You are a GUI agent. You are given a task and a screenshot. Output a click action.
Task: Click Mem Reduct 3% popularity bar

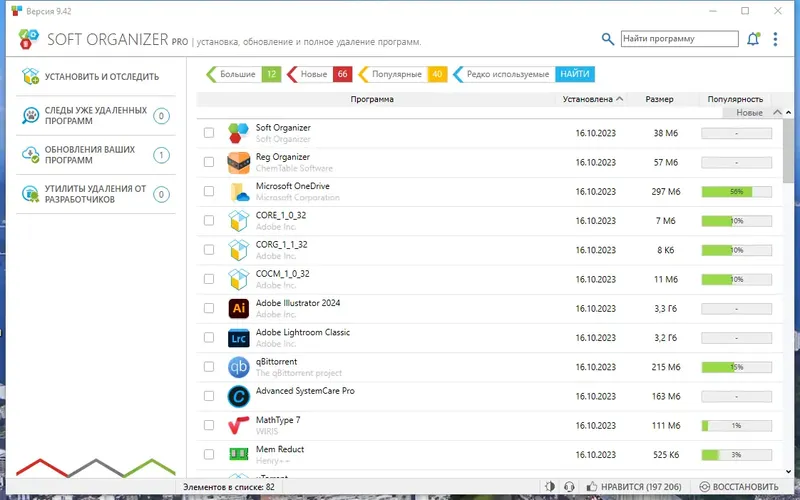[x=736, y=455]
